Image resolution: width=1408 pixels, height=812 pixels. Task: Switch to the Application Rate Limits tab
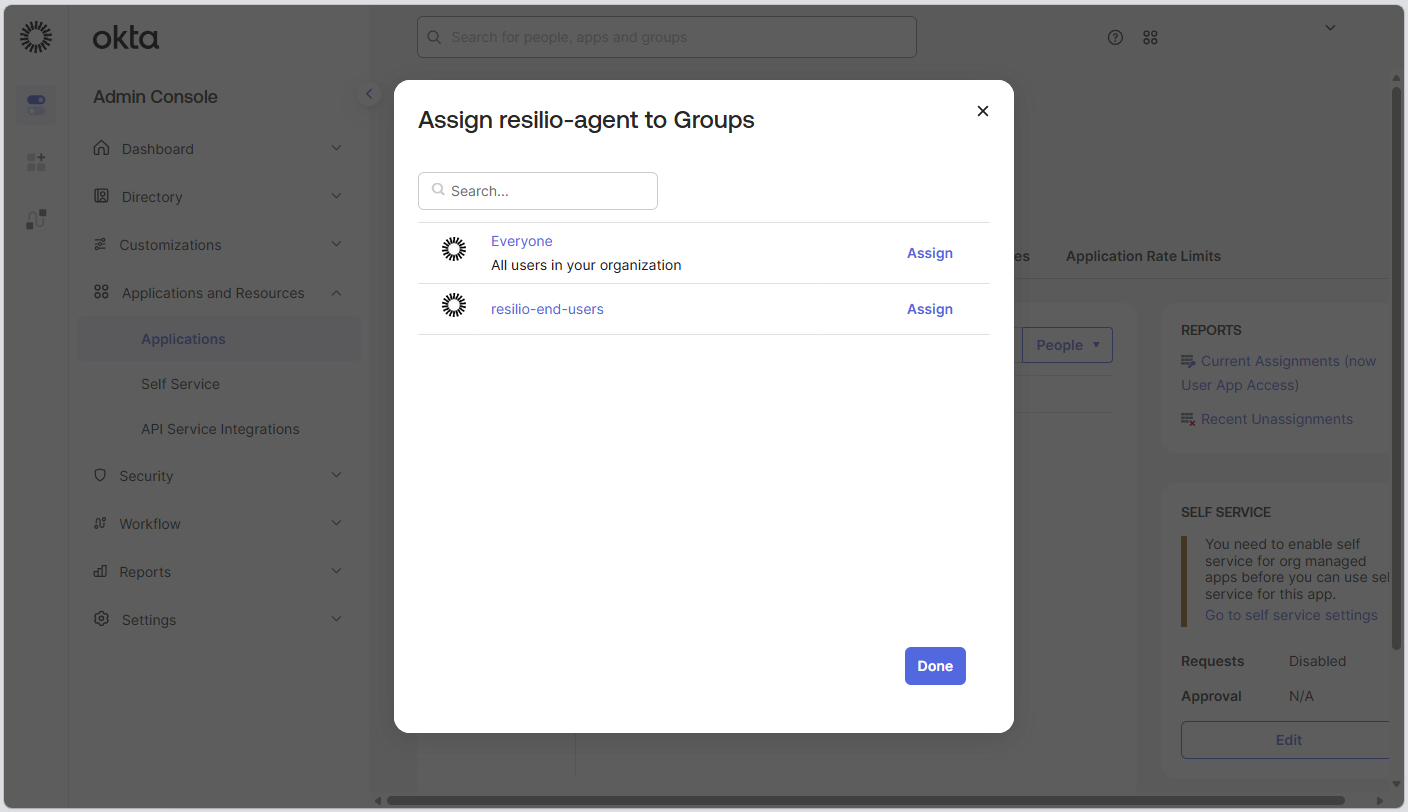1143,256
